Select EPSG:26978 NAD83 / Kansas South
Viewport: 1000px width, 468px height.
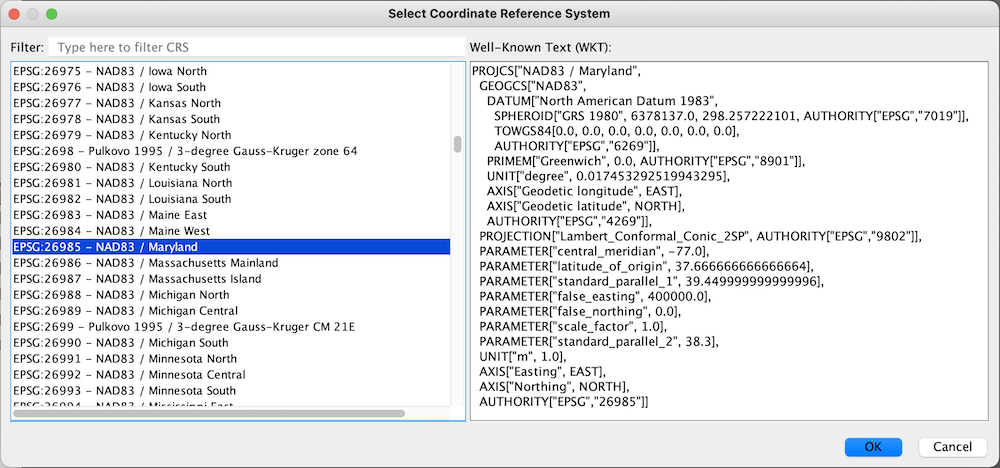click(231, 119)
